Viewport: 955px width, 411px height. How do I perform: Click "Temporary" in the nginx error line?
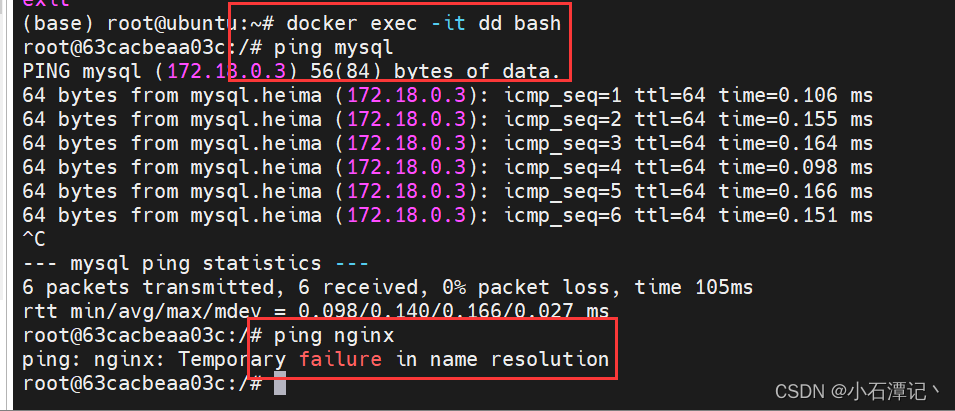click(x=232, y=359)
